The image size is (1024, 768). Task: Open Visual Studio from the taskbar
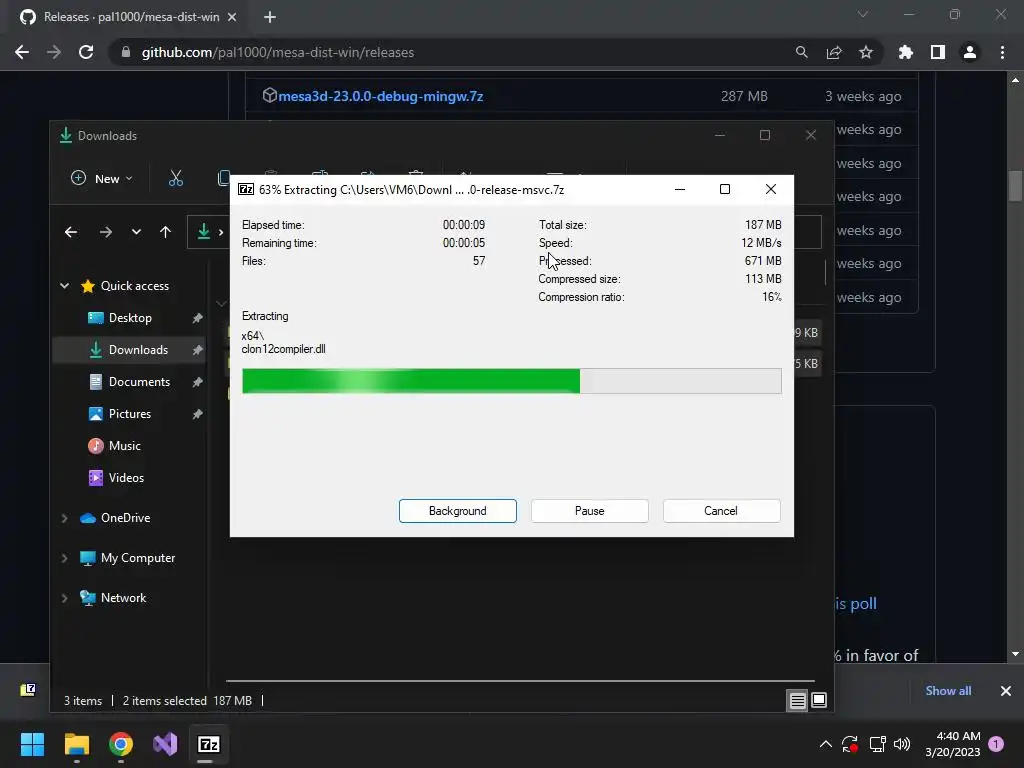(x=165, y=744)
